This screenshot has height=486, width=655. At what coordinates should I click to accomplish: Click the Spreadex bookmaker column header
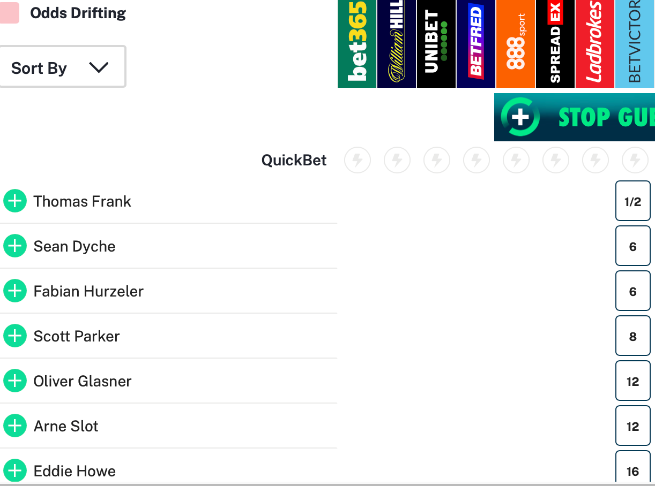click(x=555, y=44)
